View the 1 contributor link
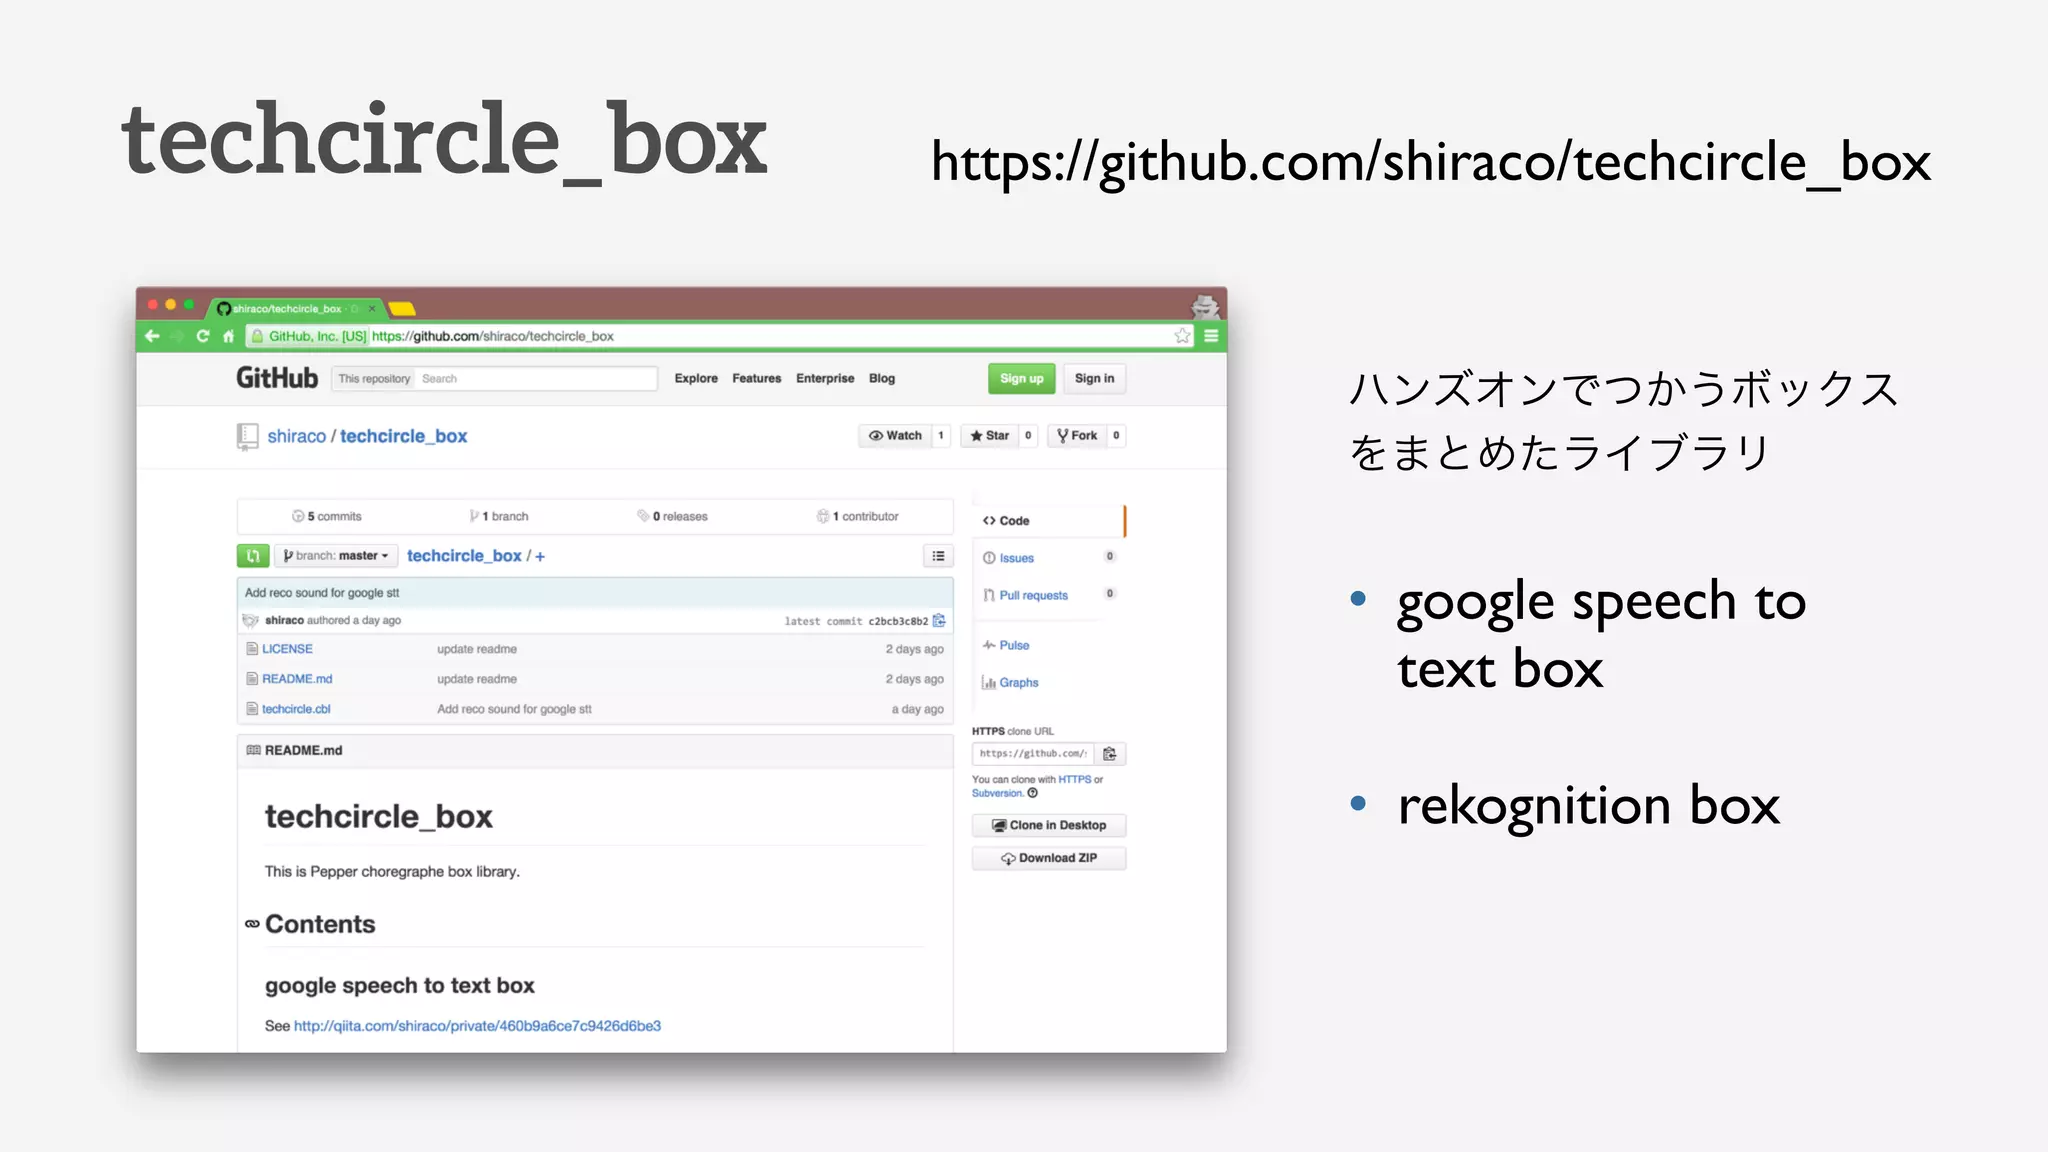Viewport: 2048px width, 1152px height. (x=857, y=516)
